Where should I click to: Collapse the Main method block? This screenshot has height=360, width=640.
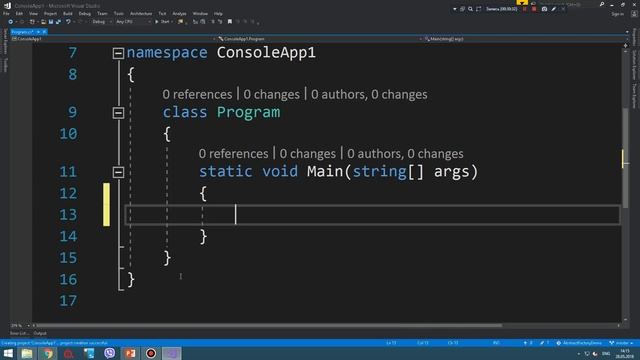[118, 172]
